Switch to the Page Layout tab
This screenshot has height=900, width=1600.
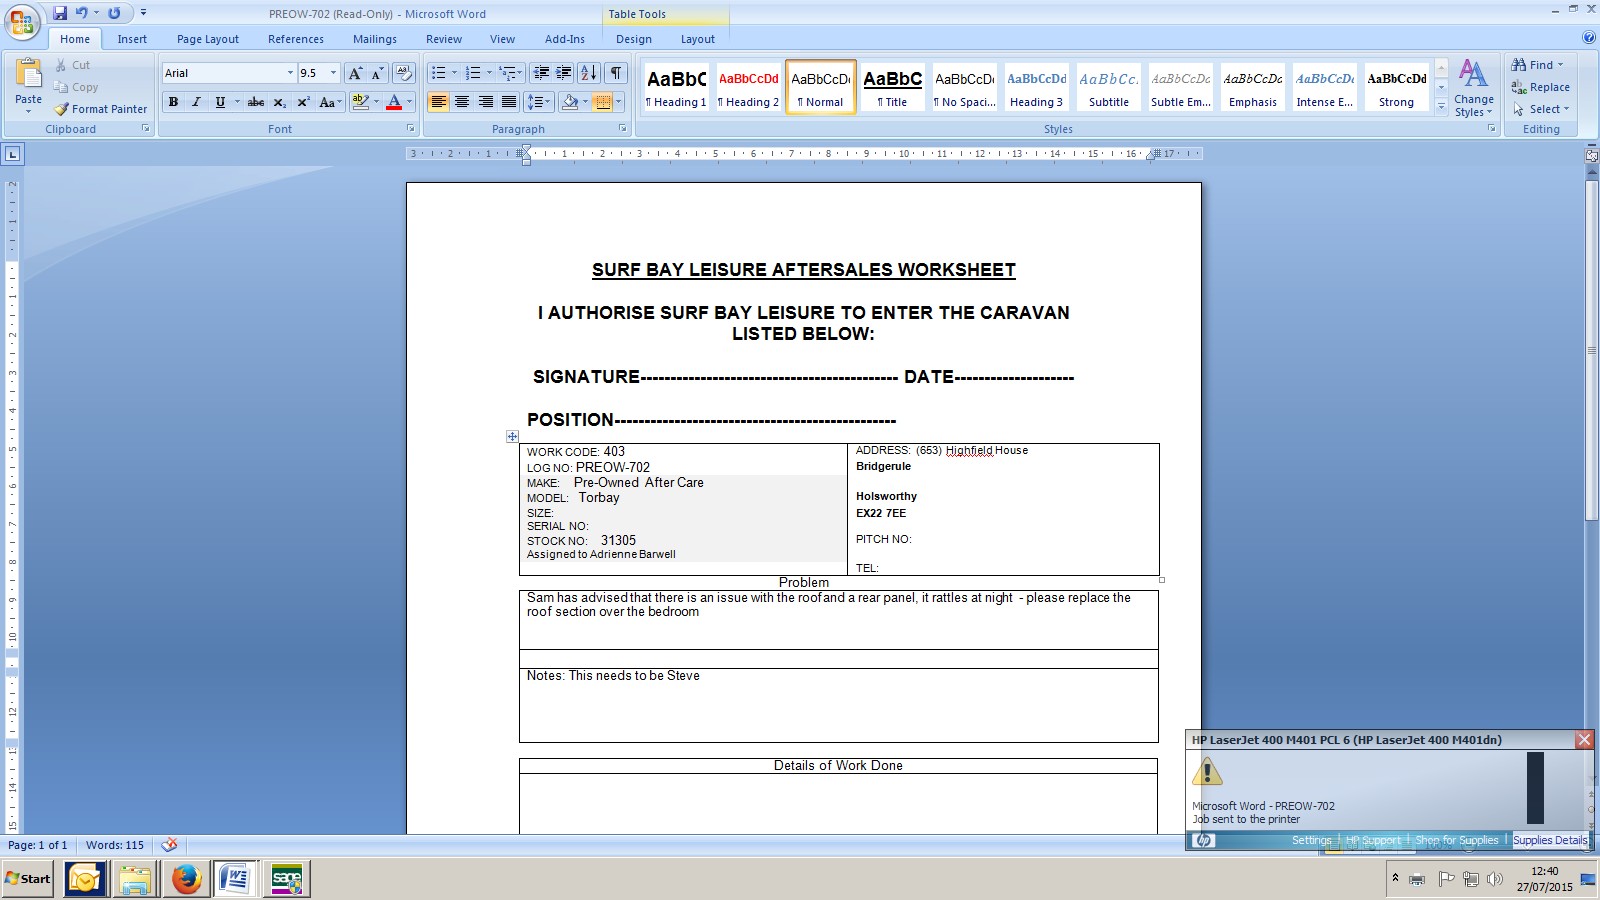[x=207, y=39]
